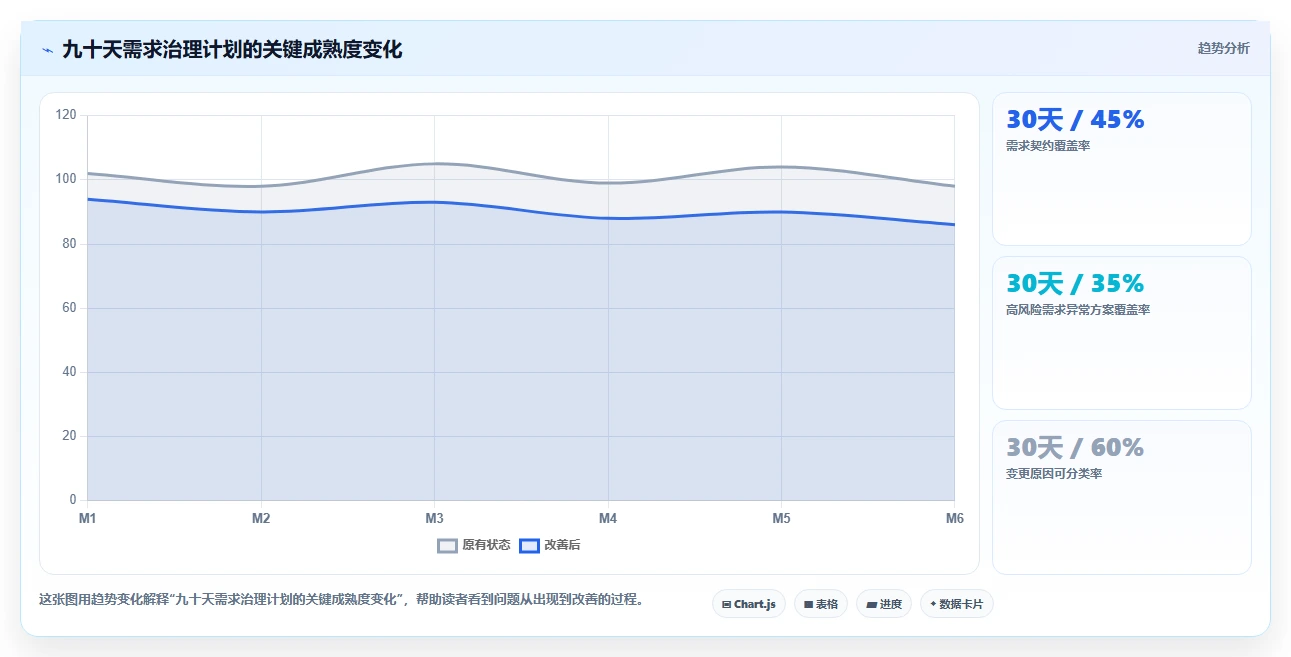Select the 表格 tag chip

tap(821, 604)
